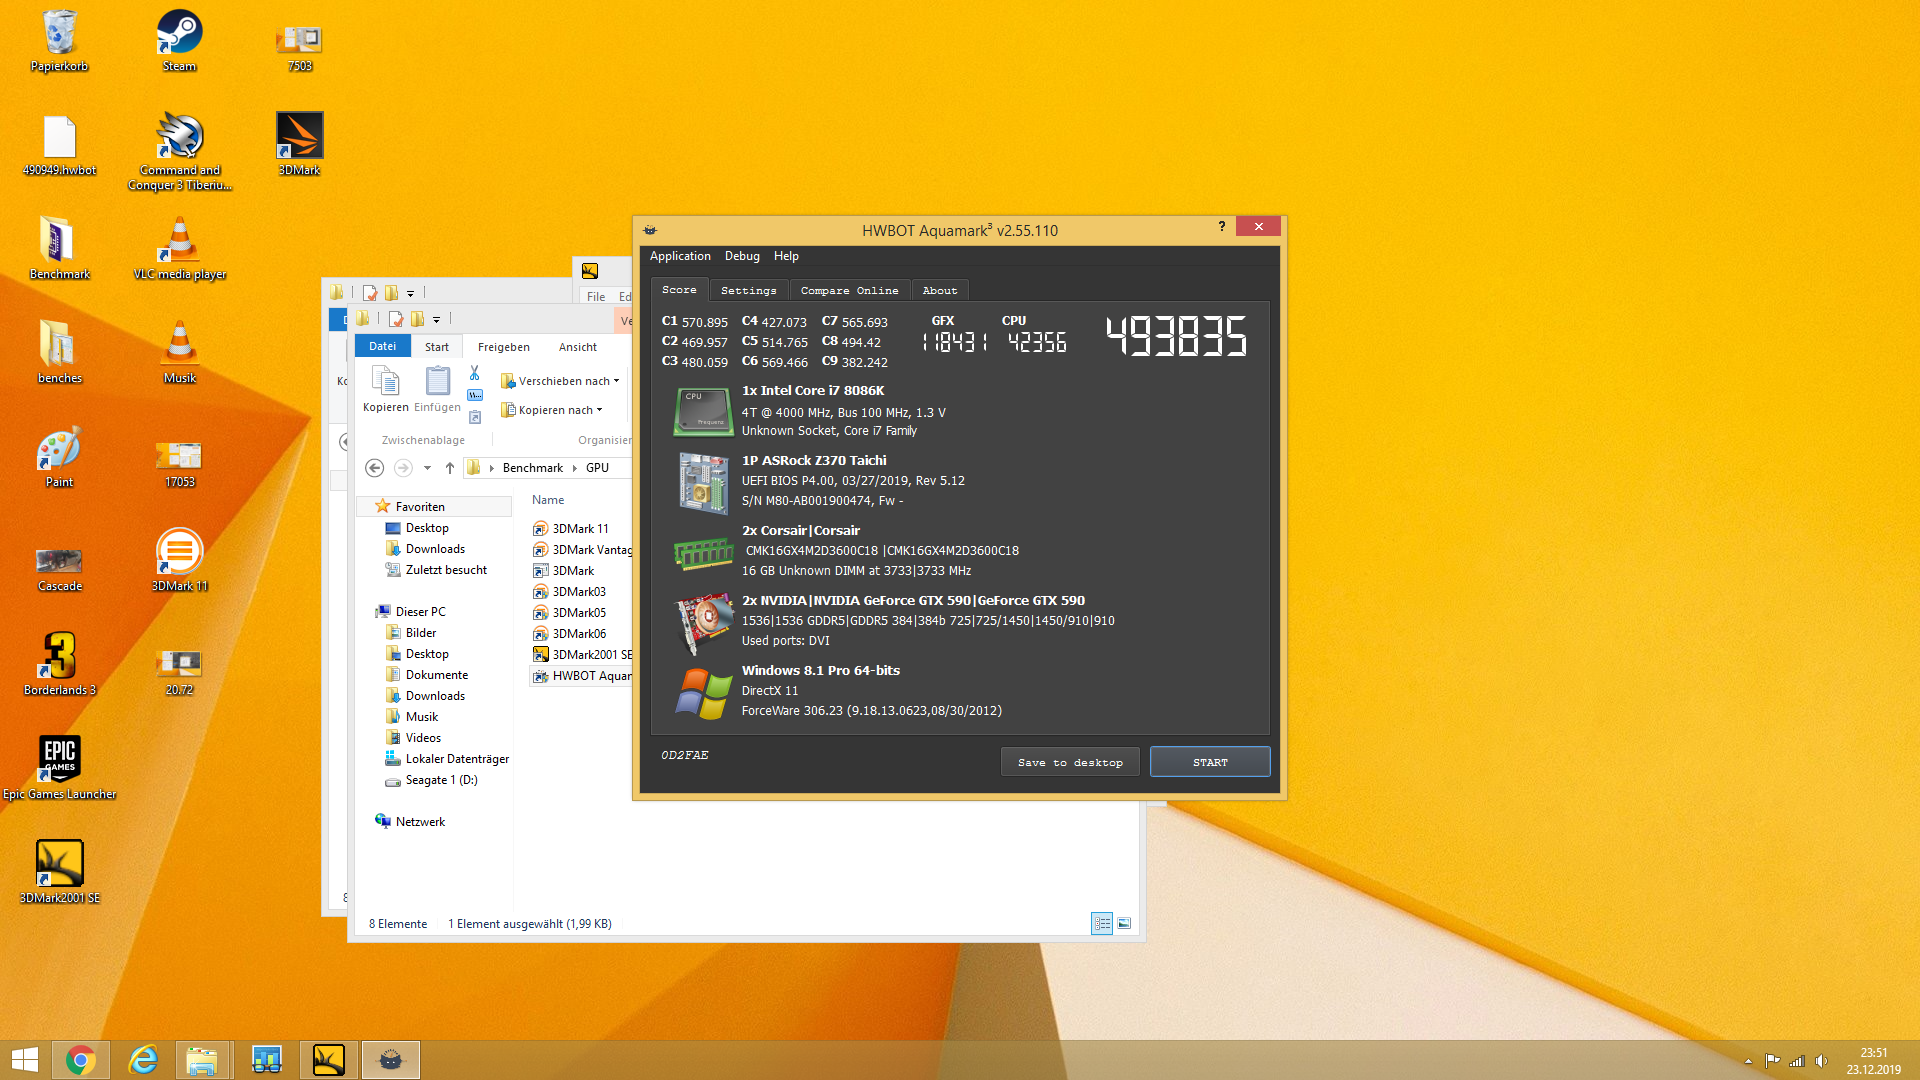Select the 20.72 image on desktop

pyautogui.click(x=179, y=672)
